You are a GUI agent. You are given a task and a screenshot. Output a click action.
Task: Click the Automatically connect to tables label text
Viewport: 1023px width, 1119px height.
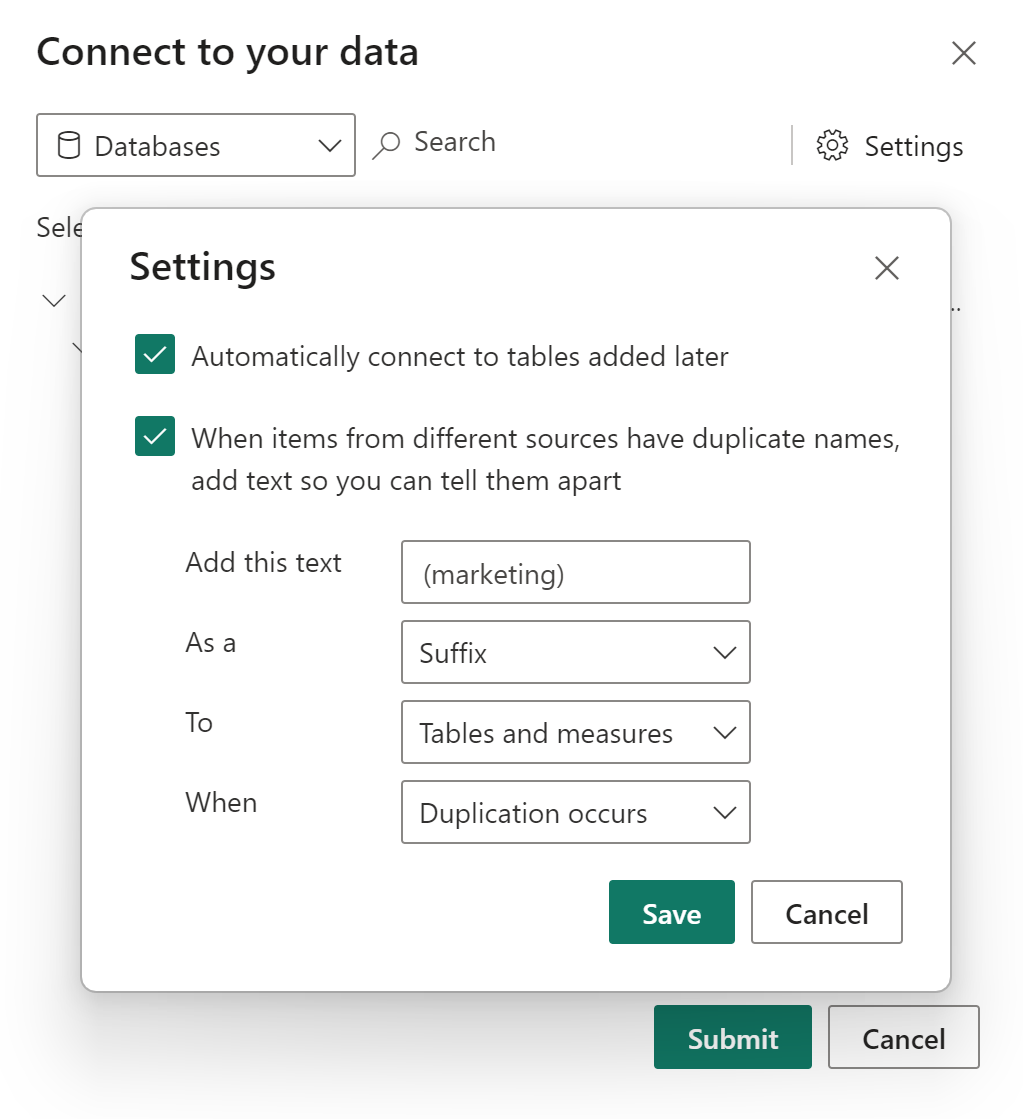click(460, 356)
